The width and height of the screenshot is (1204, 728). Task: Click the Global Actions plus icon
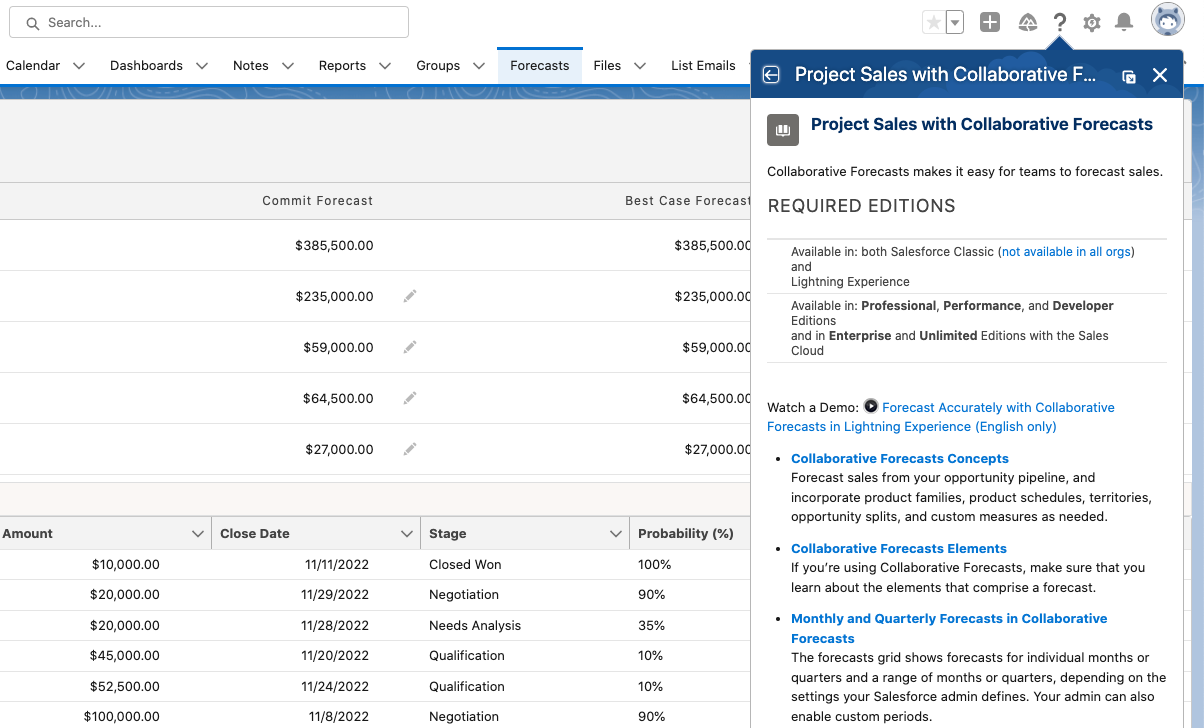point(990,22)
